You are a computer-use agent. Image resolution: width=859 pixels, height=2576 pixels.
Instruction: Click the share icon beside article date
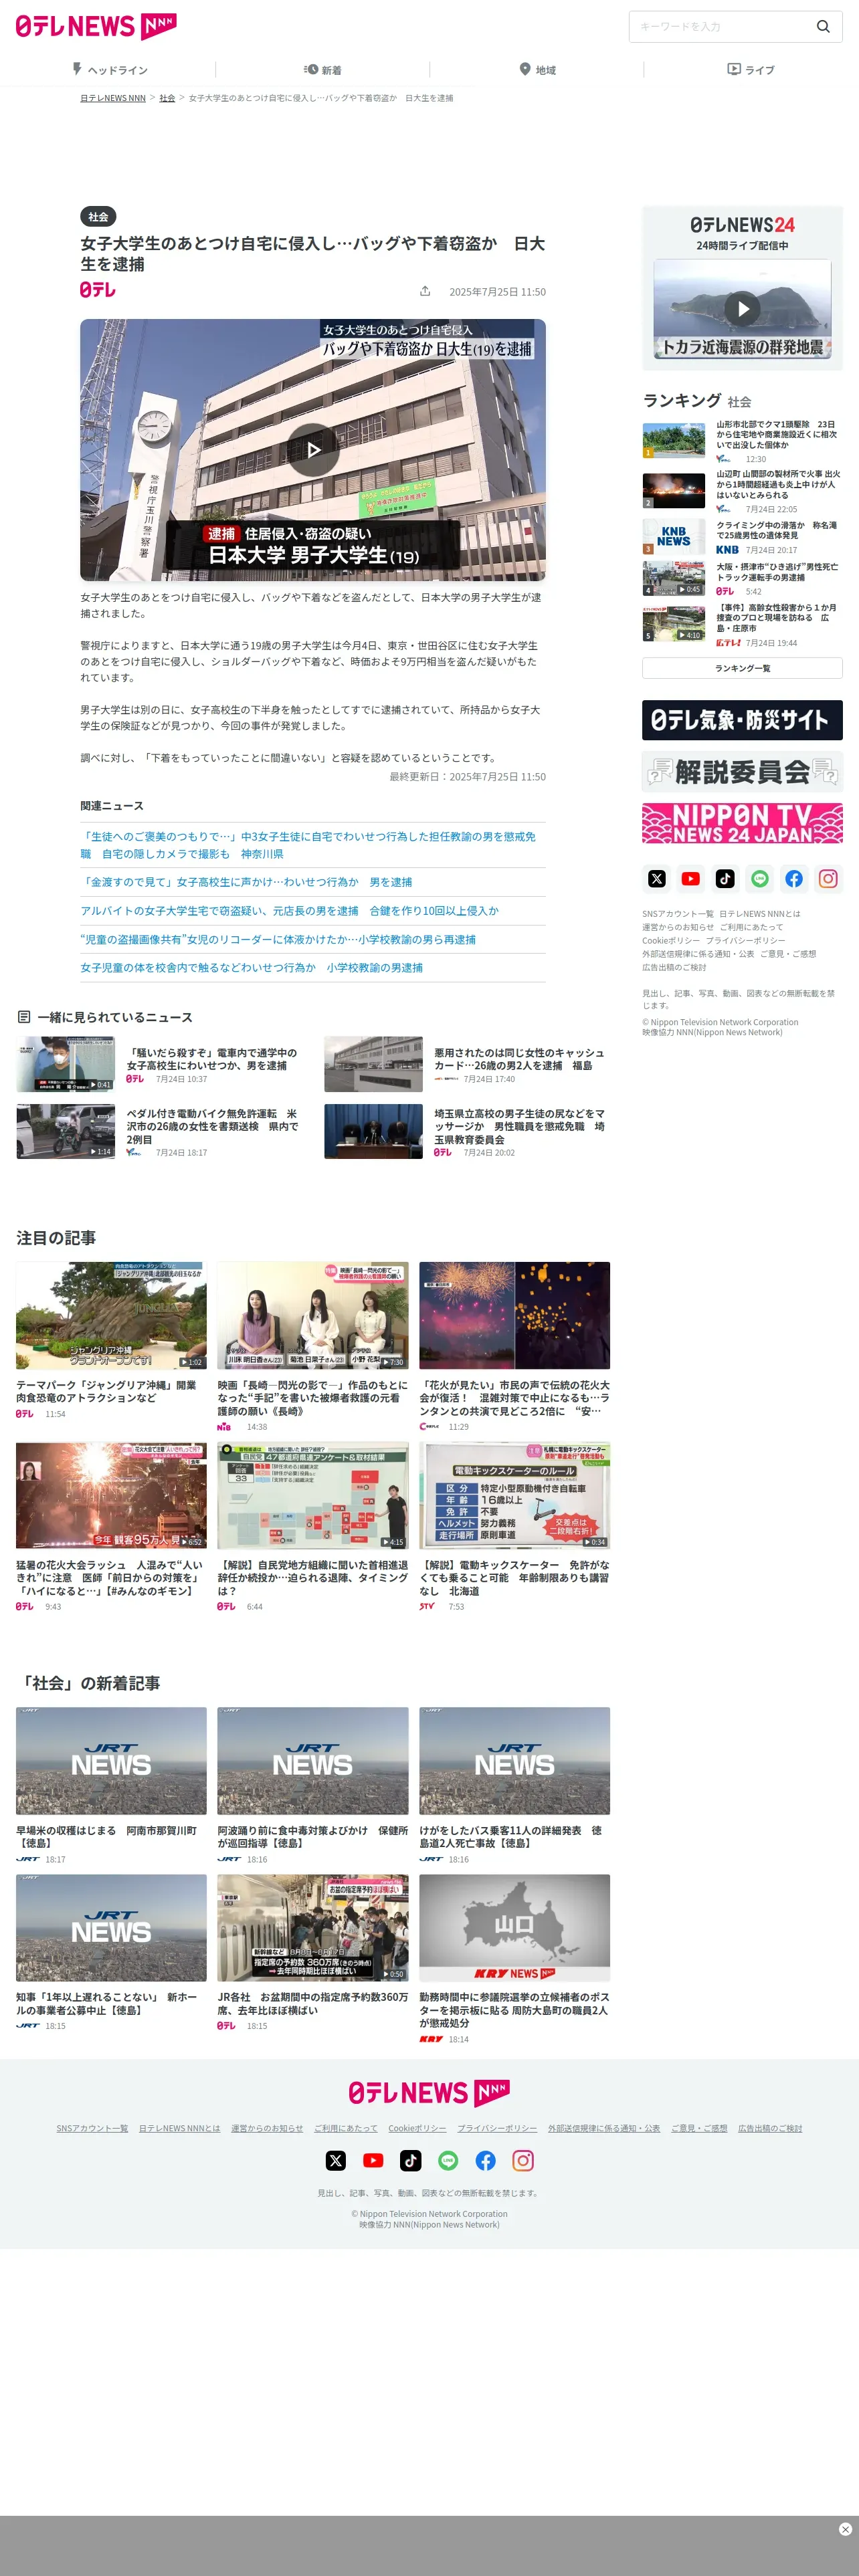[x=425, y=291]
